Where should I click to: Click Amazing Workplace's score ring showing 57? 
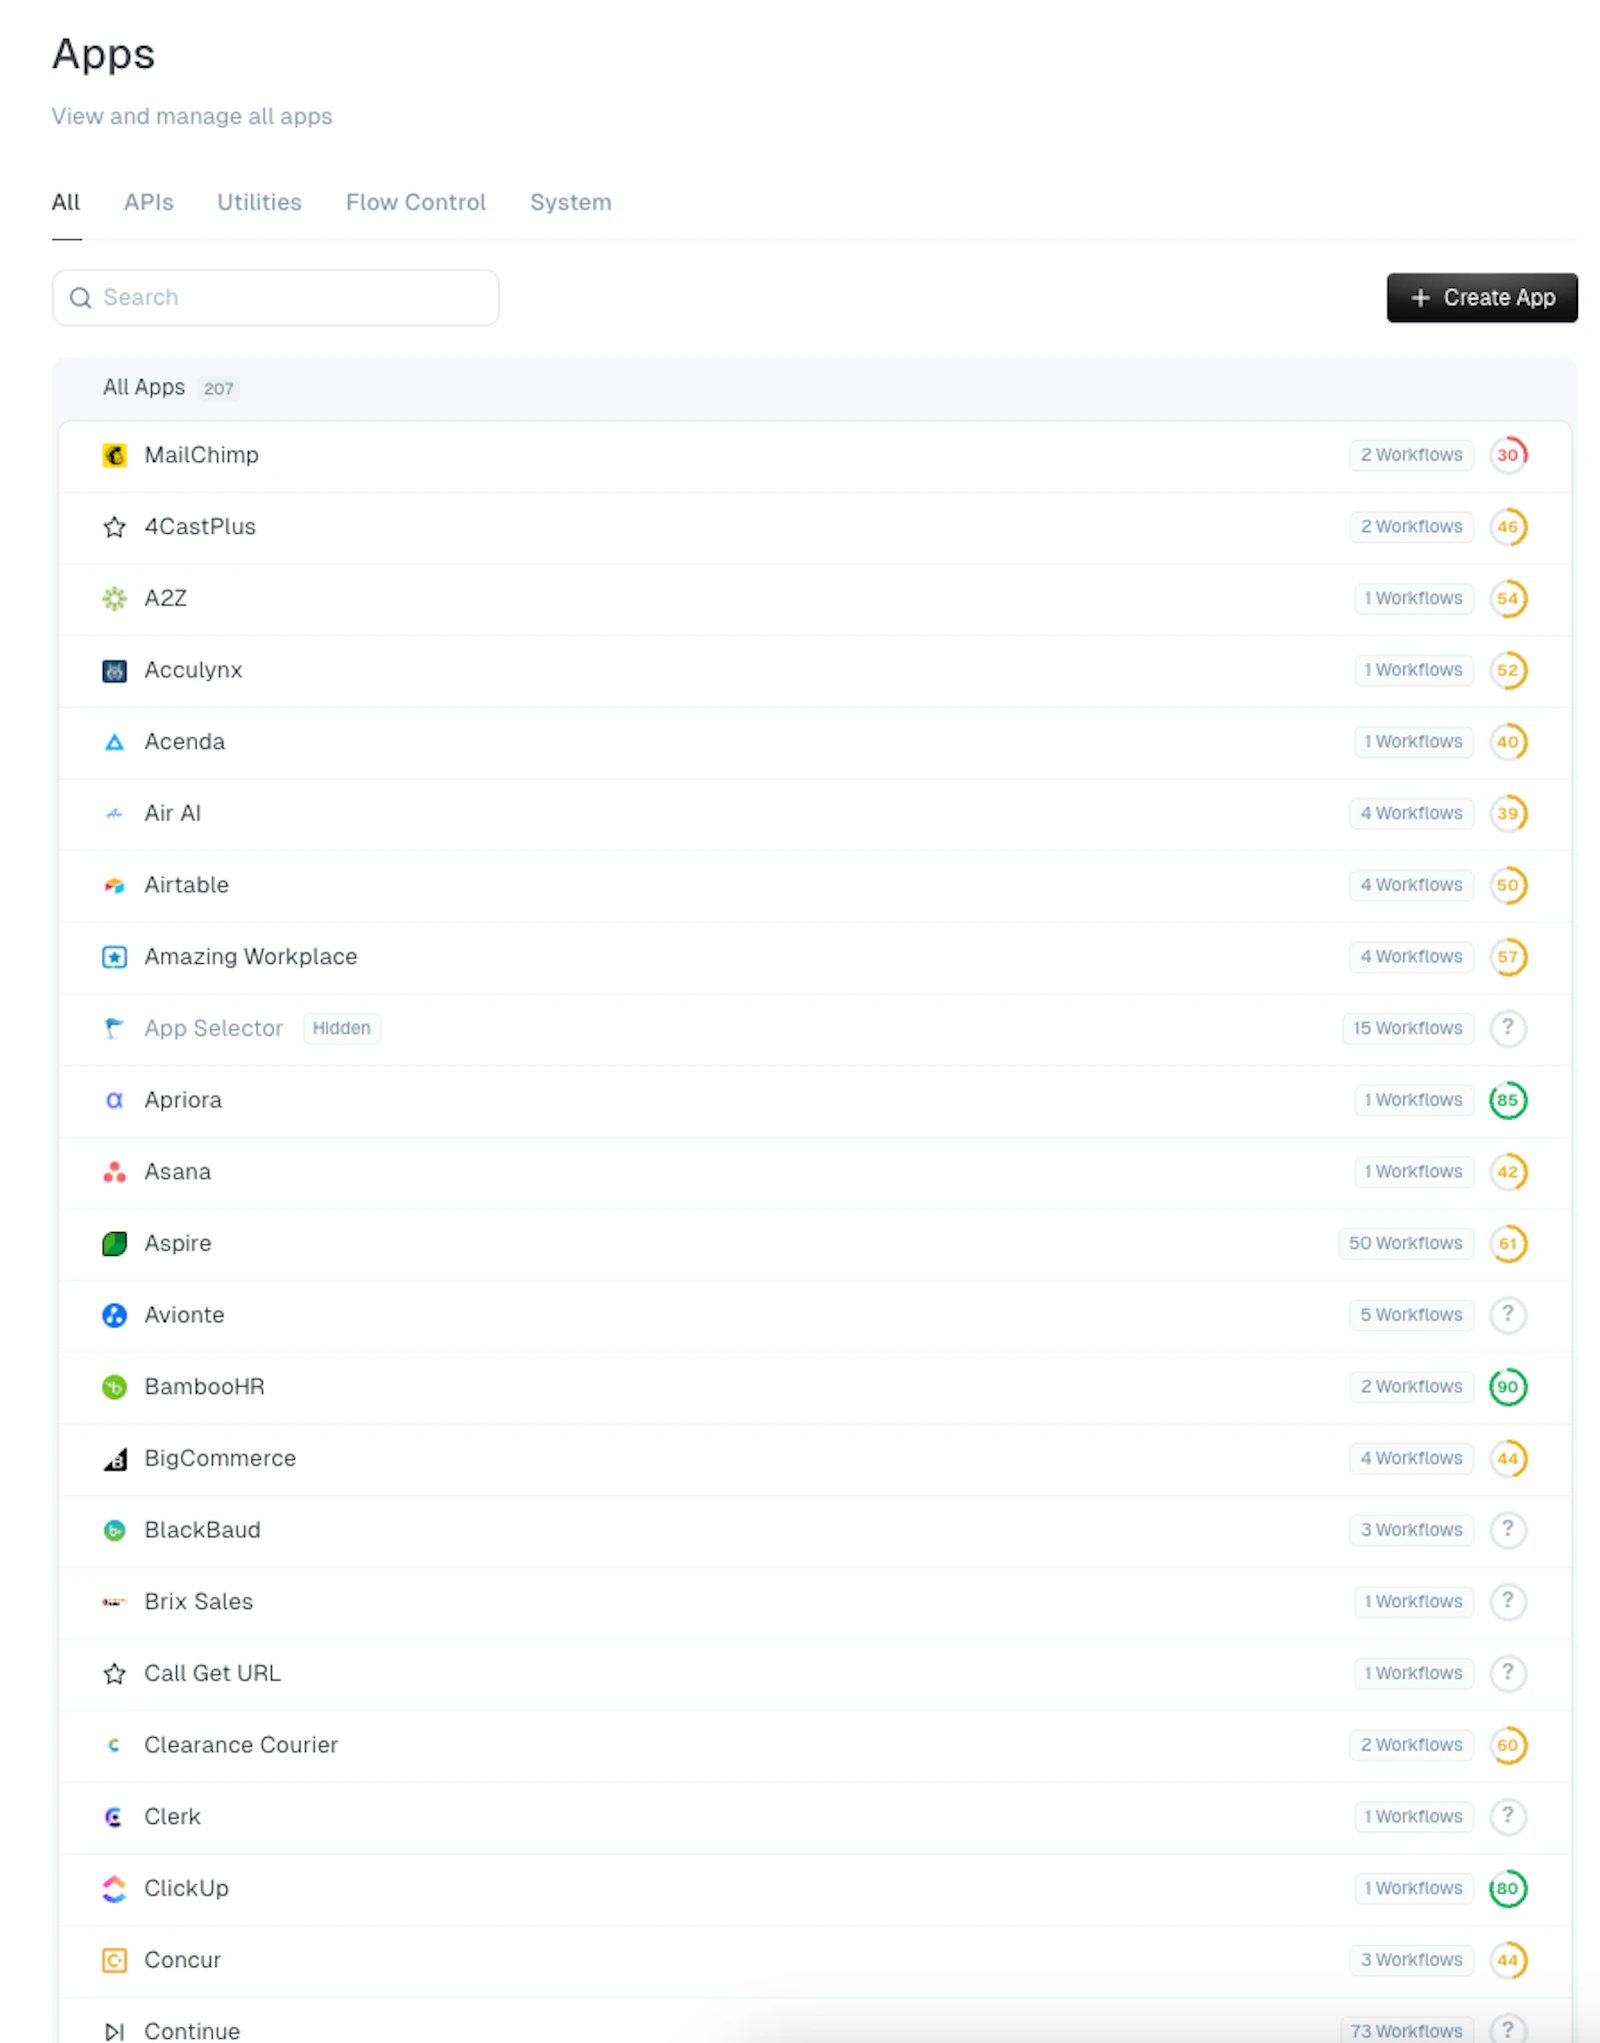tap(1508, 957)
